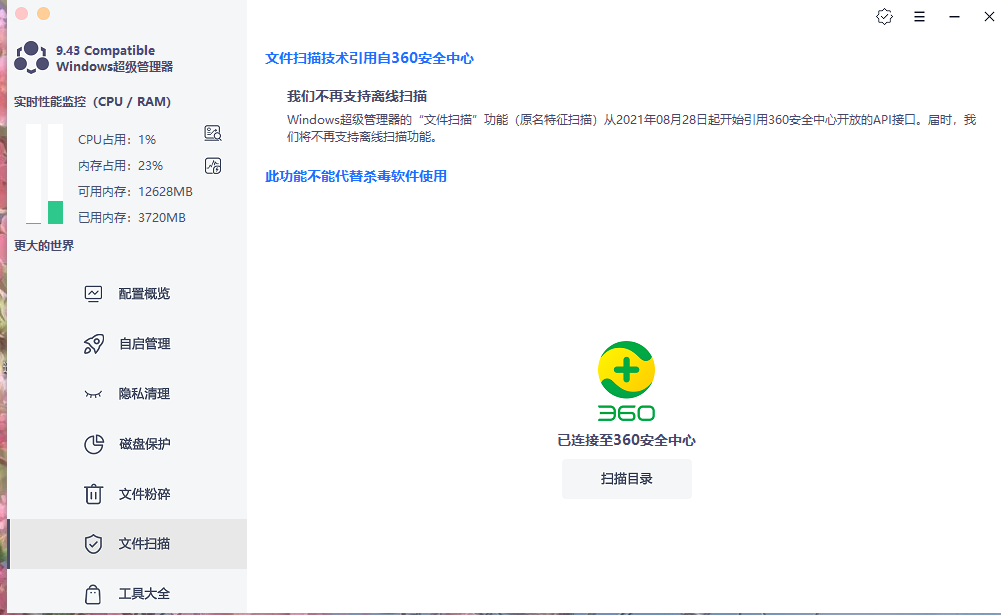Open 配置概览 in the sidebar
The height and width of the screenshot is (615, 1001).
pyautogui.click(x=128, y=294)
